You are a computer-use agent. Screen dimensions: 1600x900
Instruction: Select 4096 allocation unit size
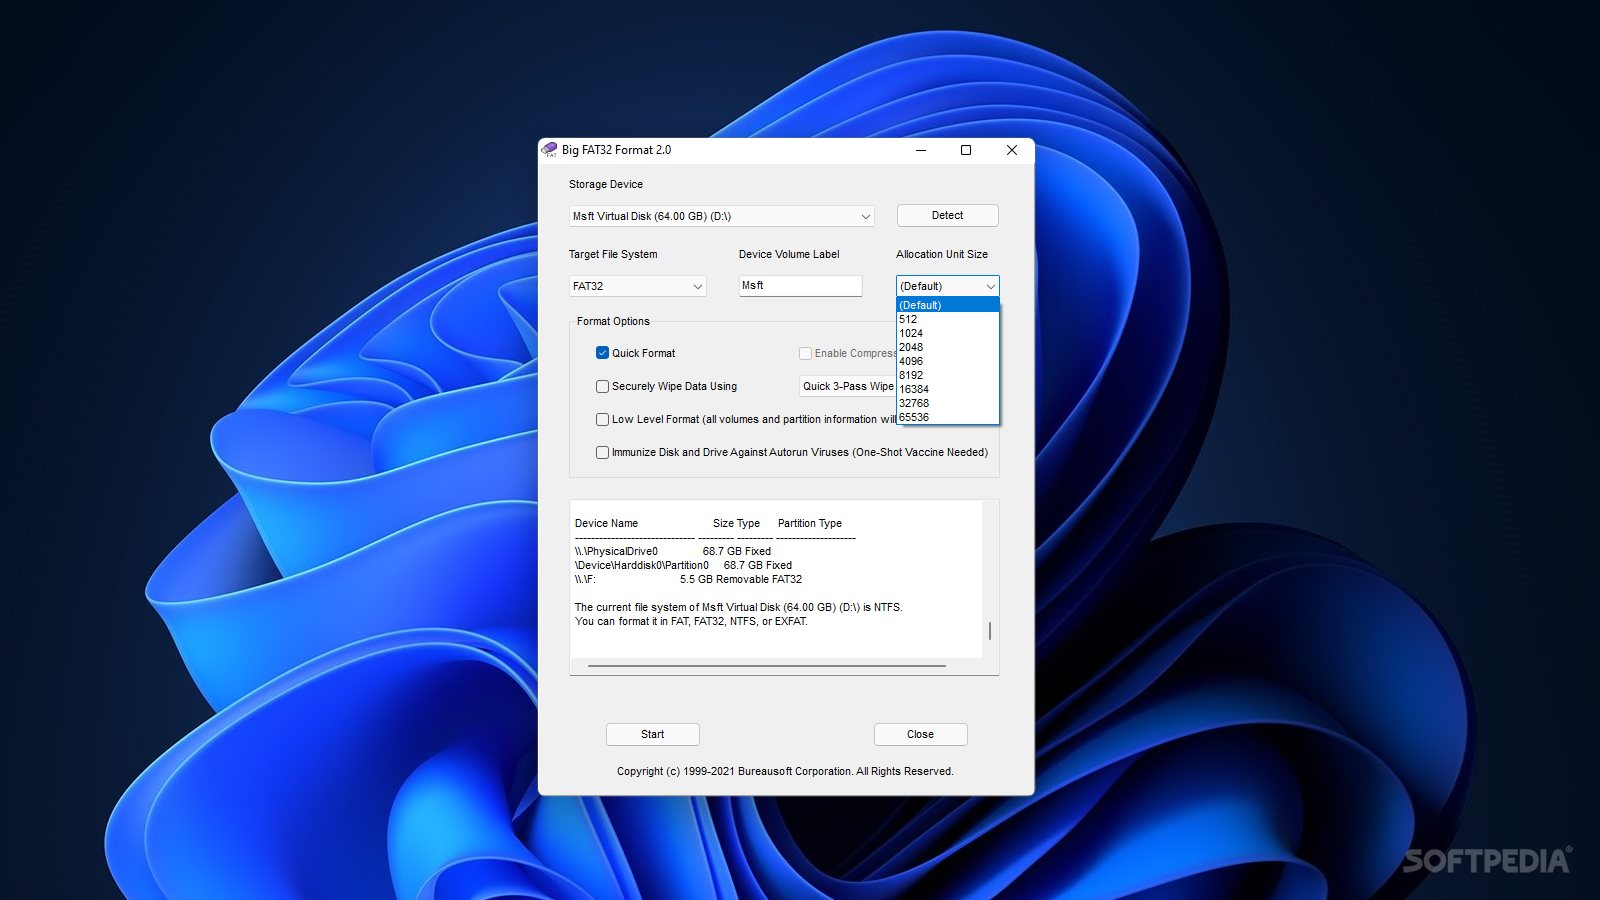tap(947, 361)
